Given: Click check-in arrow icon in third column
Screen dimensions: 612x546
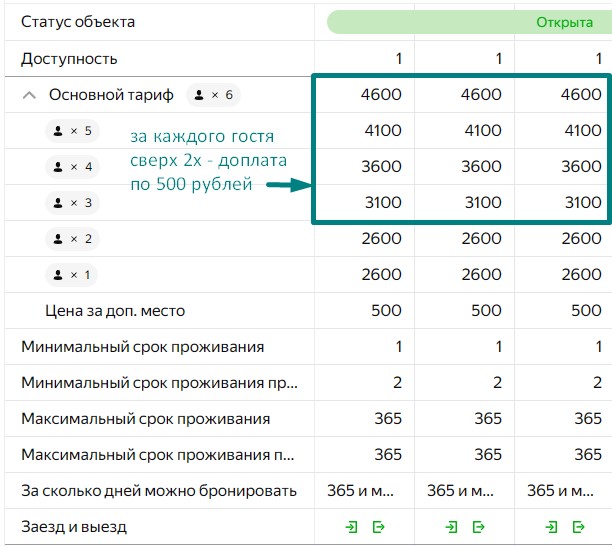Looking at the screenshot, I should click(x=551, y=527).
